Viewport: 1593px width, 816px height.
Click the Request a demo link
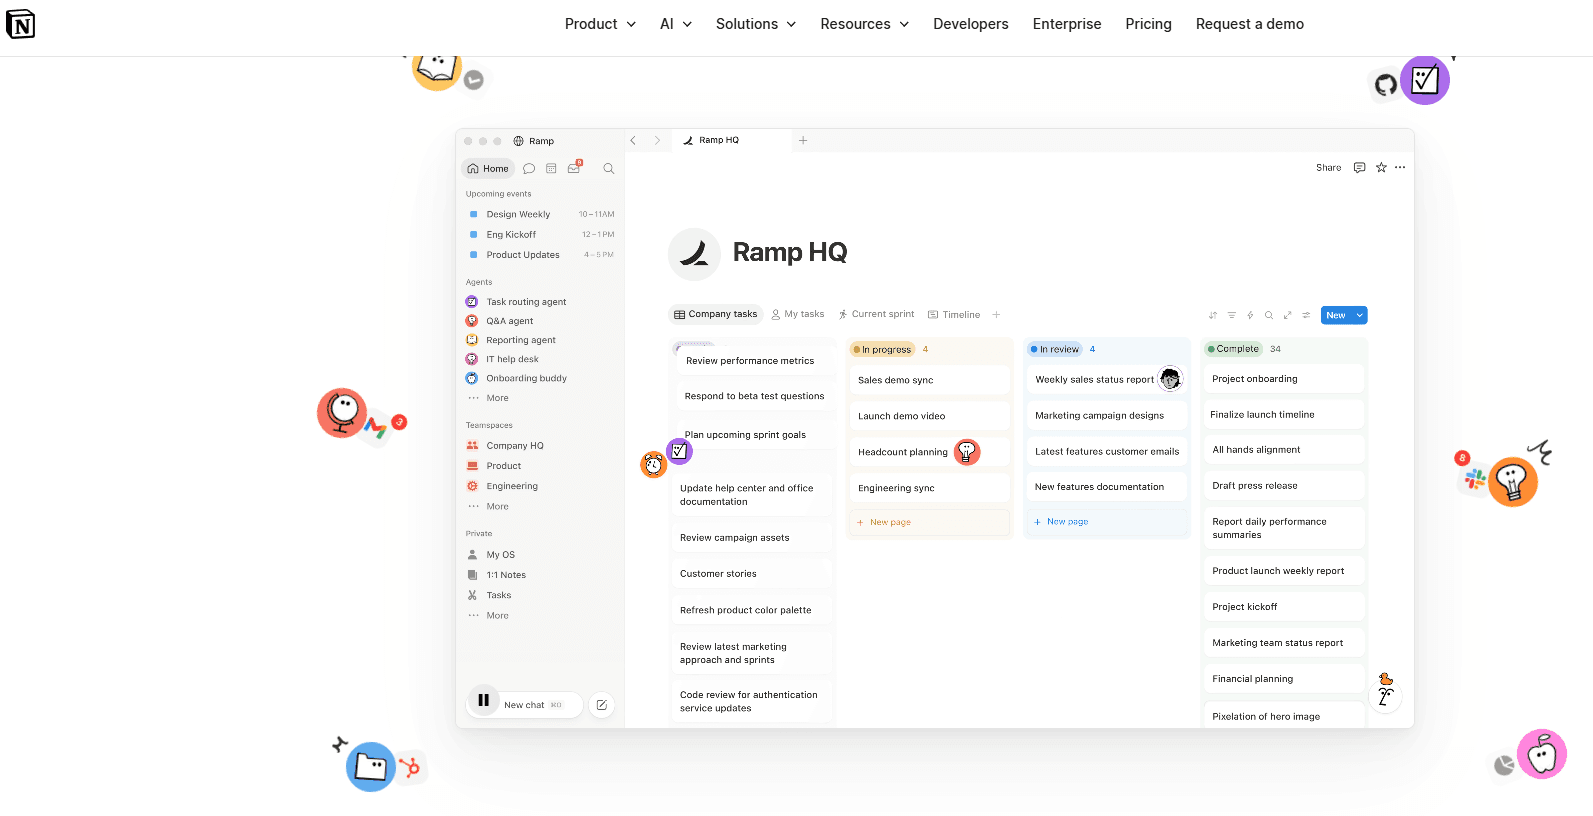pos(1250,24)
